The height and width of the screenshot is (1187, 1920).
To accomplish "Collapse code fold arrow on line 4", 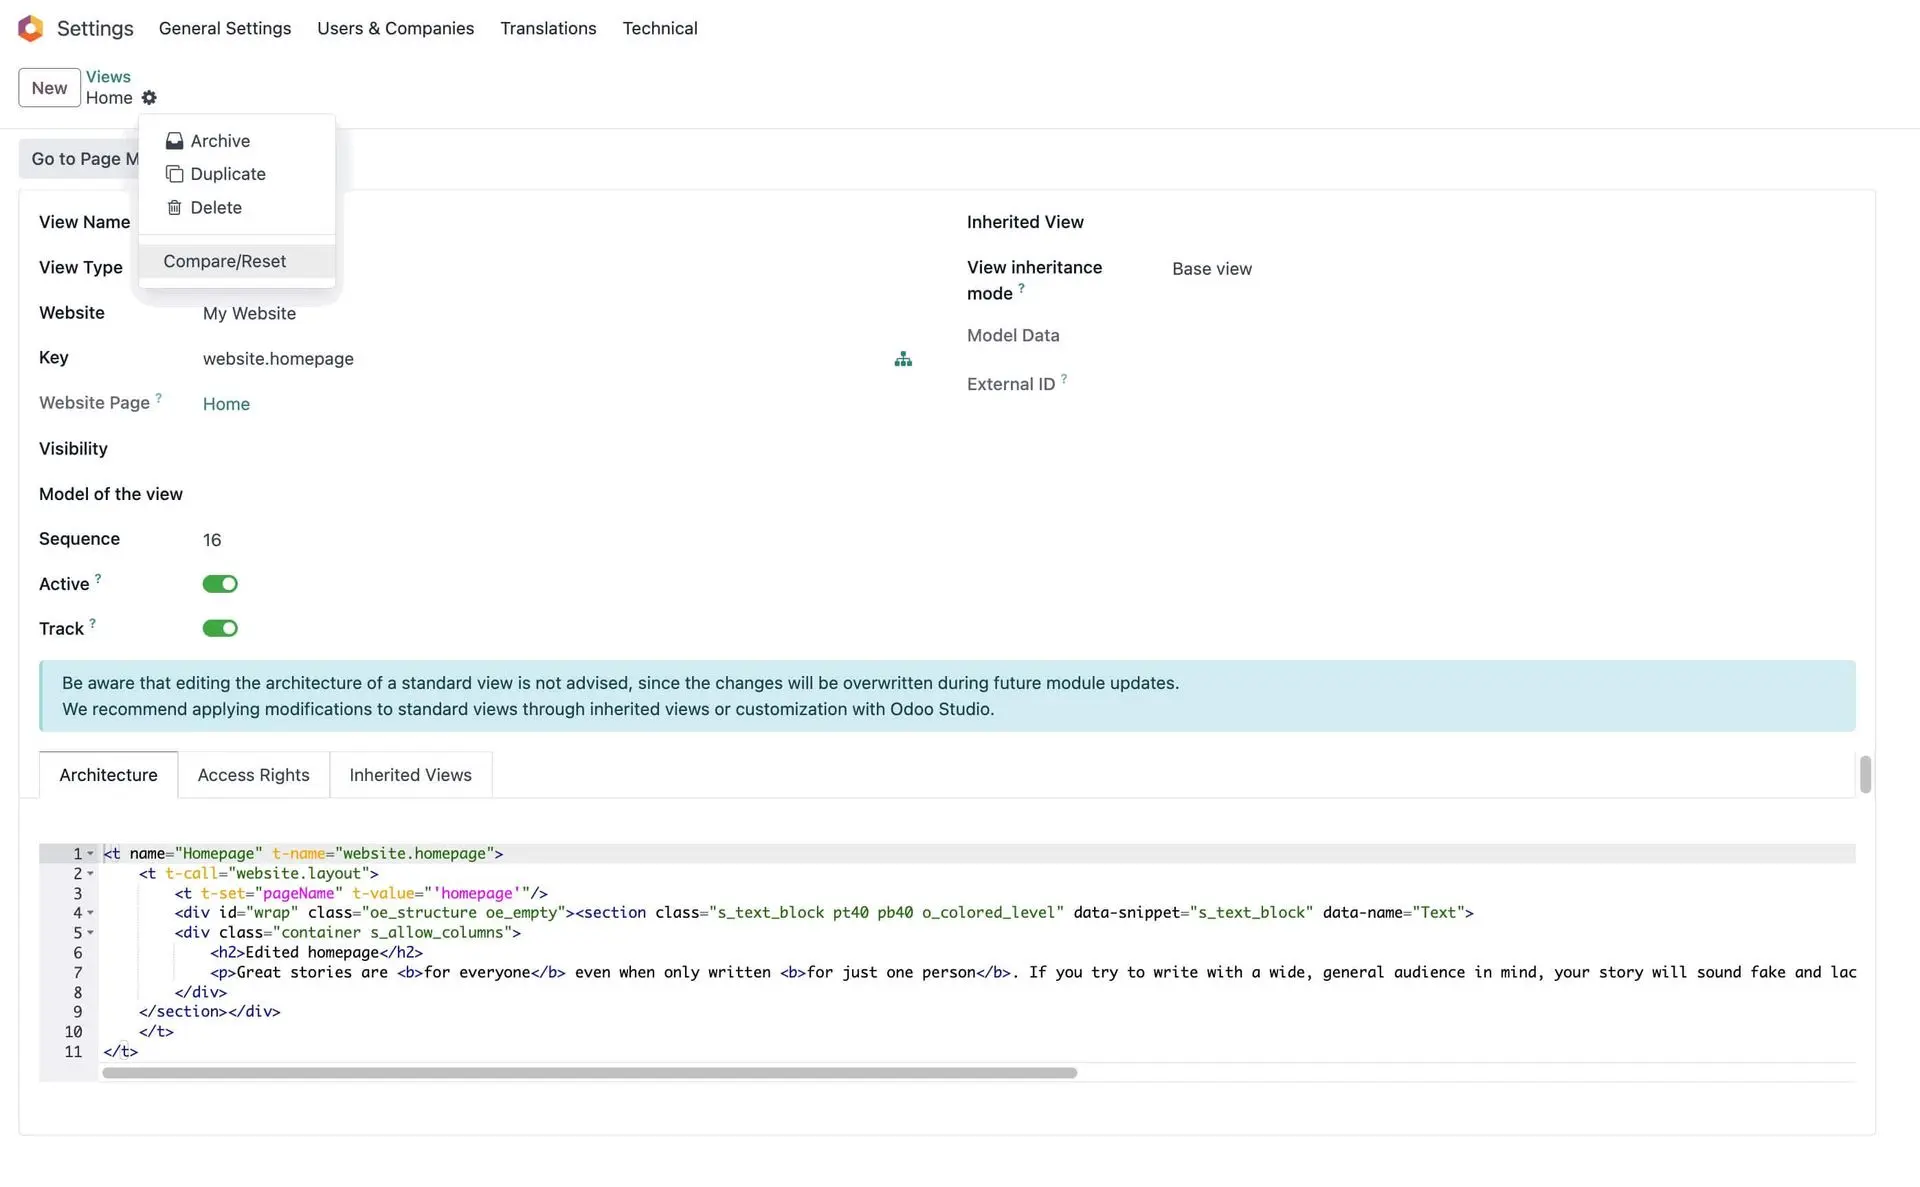I will [x=91, y=913].
